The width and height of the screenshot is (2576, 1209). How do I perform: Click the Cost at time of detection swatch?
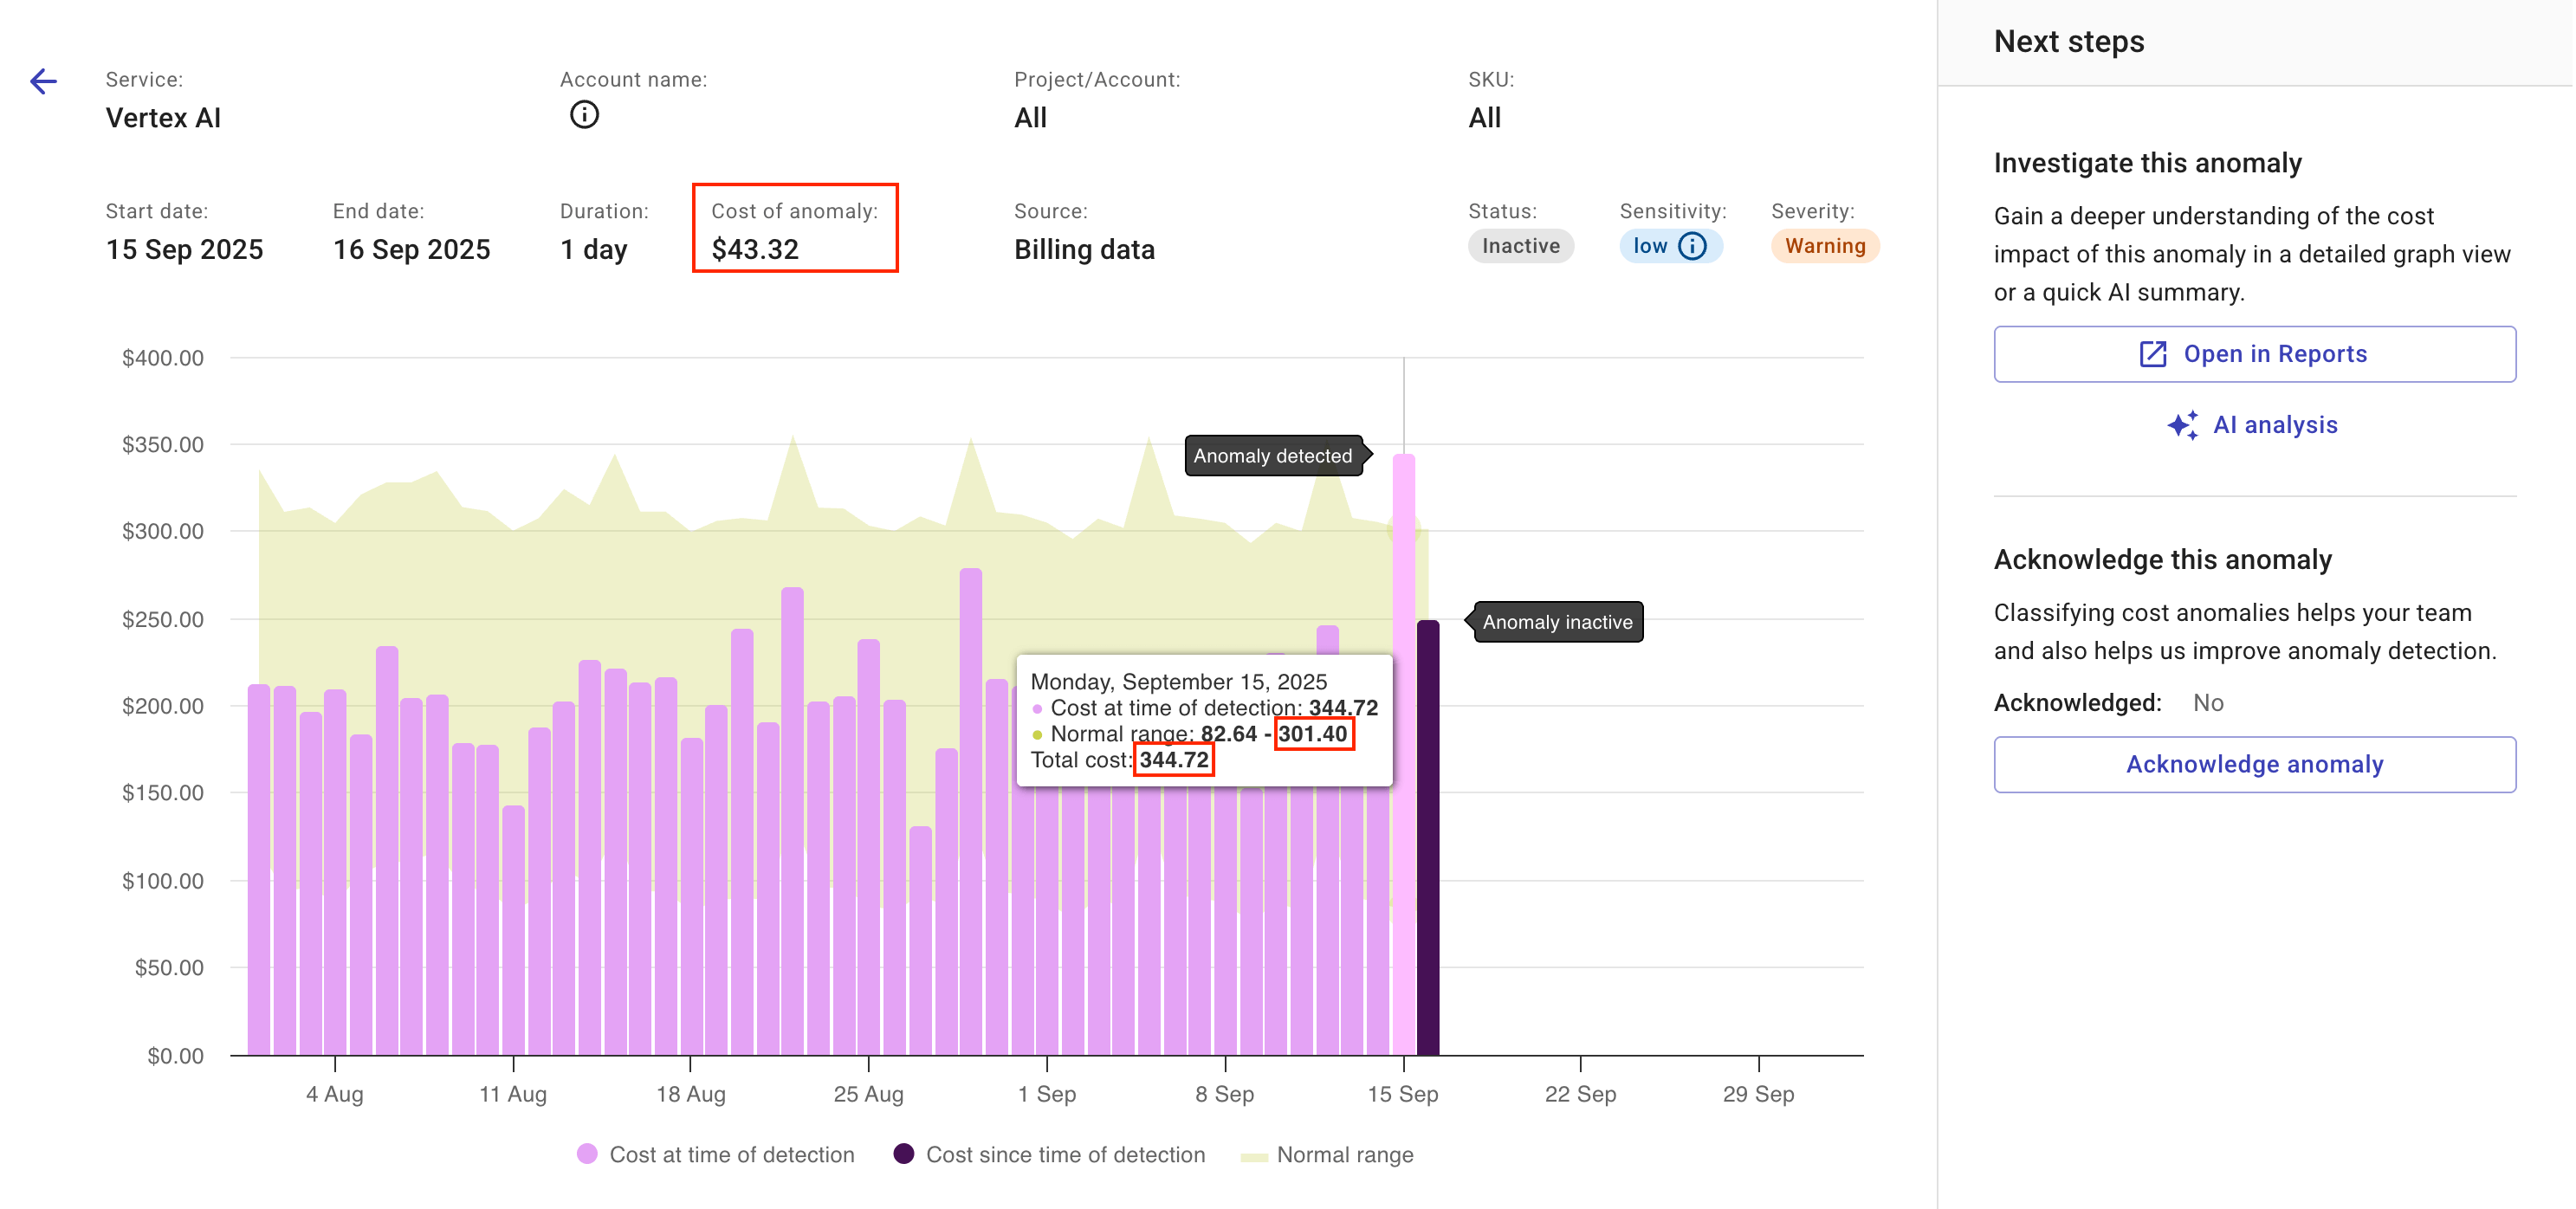[x=588, y=1154]
